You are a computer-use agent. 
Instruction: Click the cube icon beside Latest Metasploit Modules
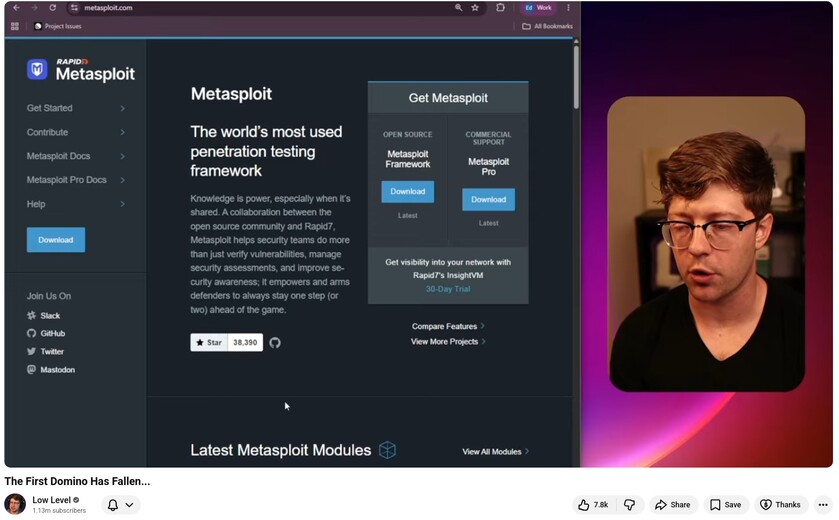click(x=387, y=450)
